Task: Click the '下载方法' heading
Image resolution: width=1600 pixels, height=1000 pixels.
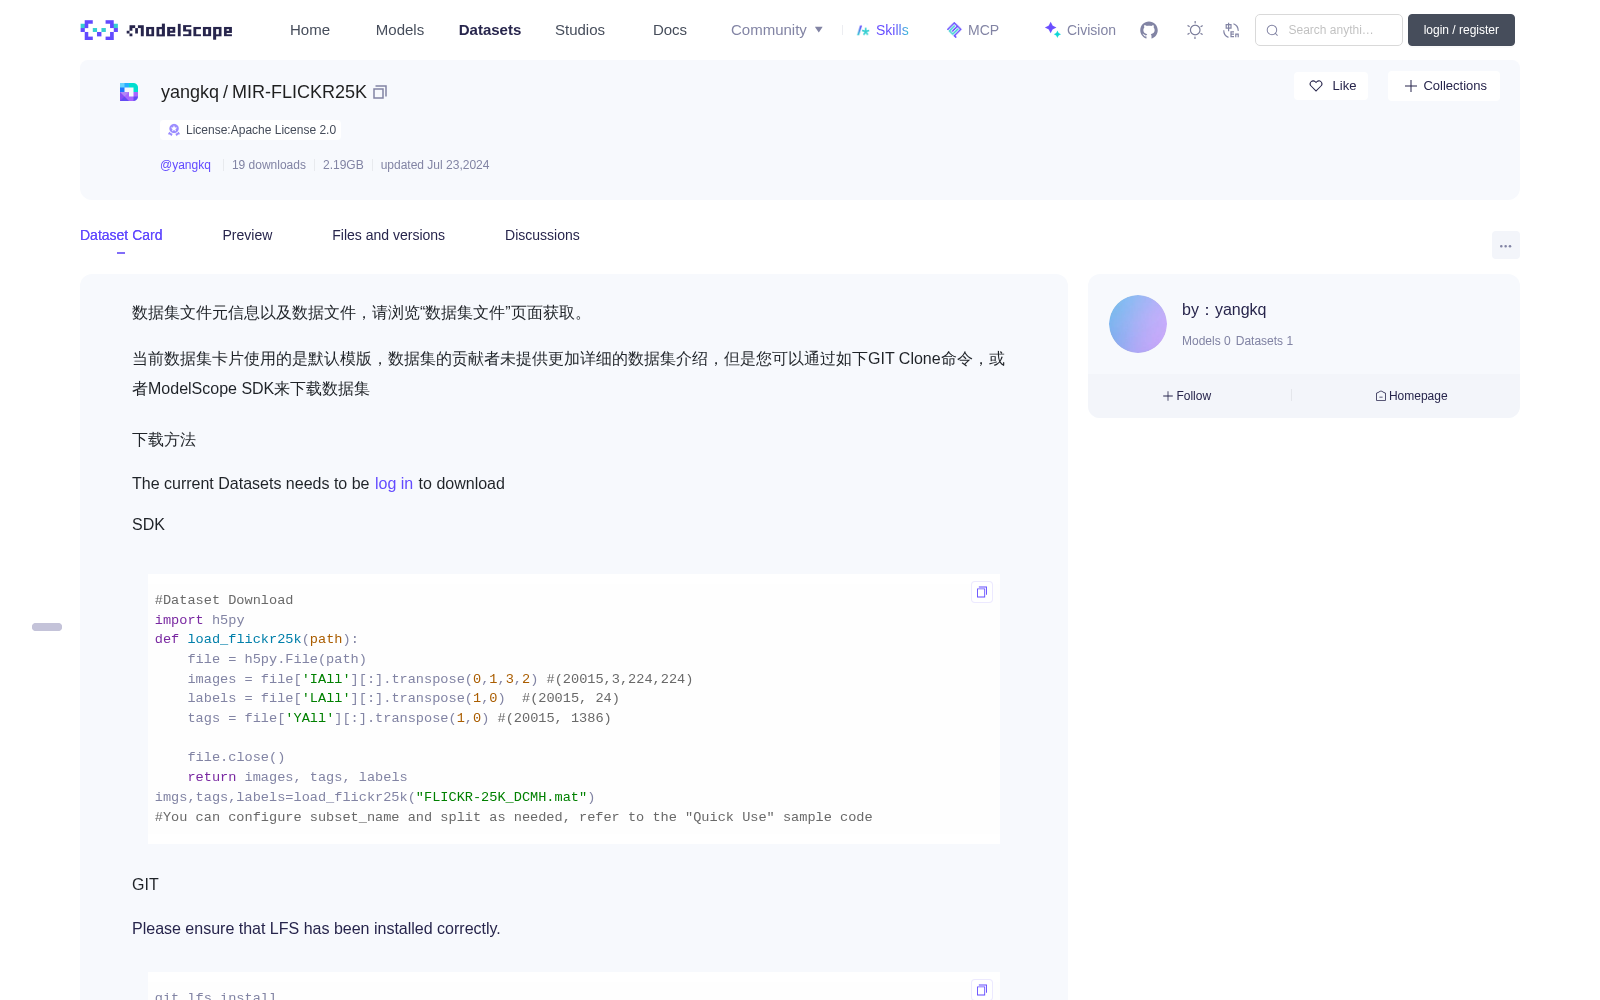Action: coord(164,440)
